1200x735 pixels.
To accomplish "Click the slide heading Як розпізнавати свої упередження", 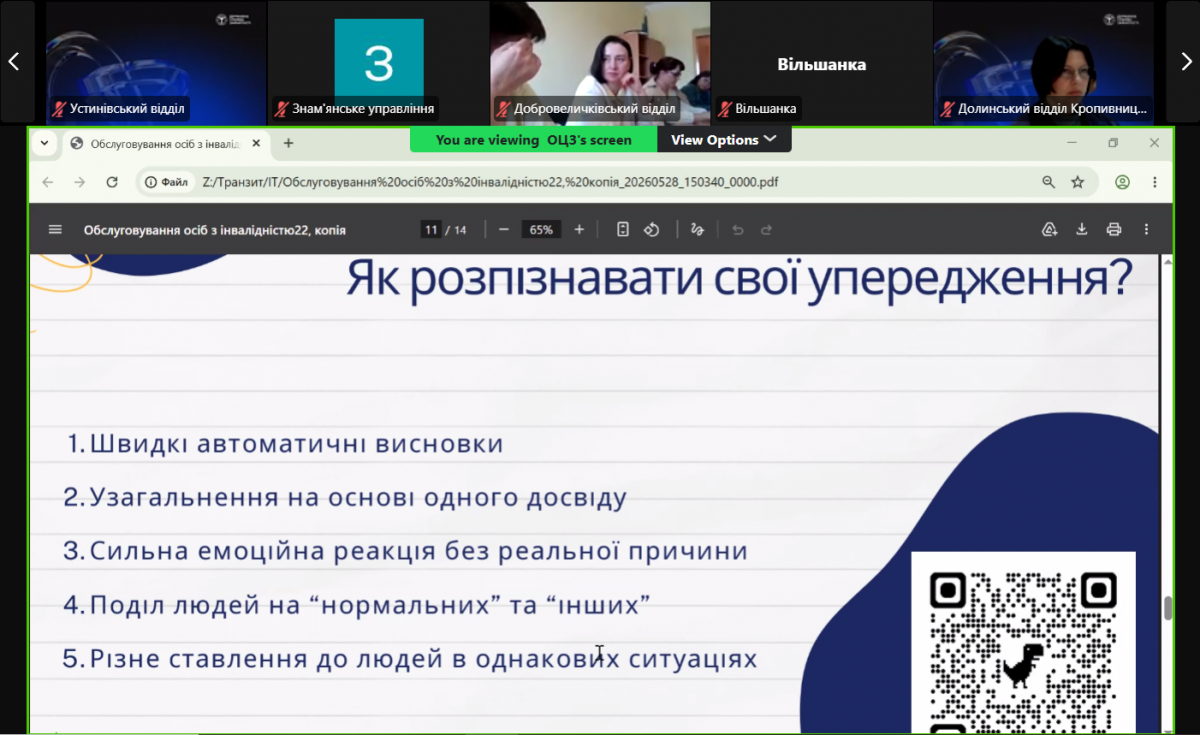I will click(739, 279).
